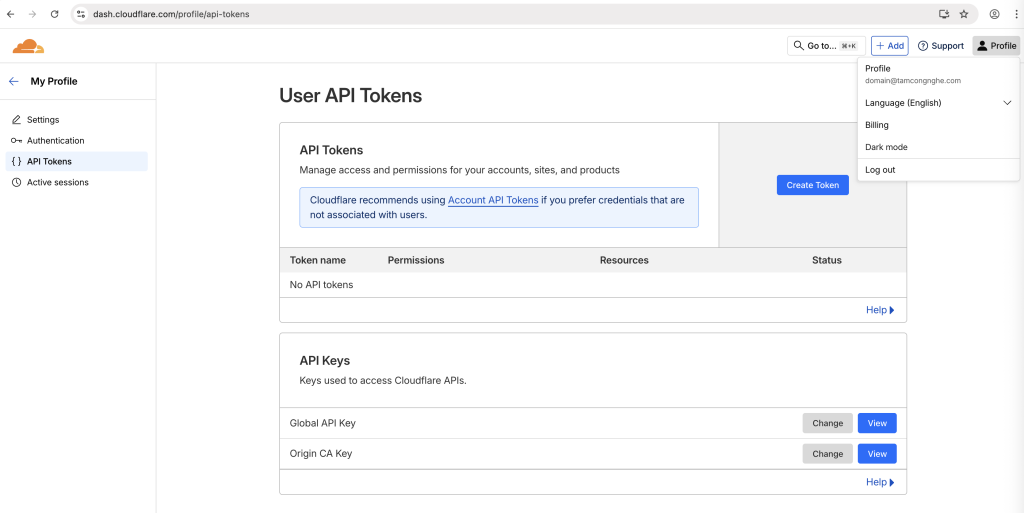
Task: Click the Cloudflare cloud logo
Action: [28, 46]
